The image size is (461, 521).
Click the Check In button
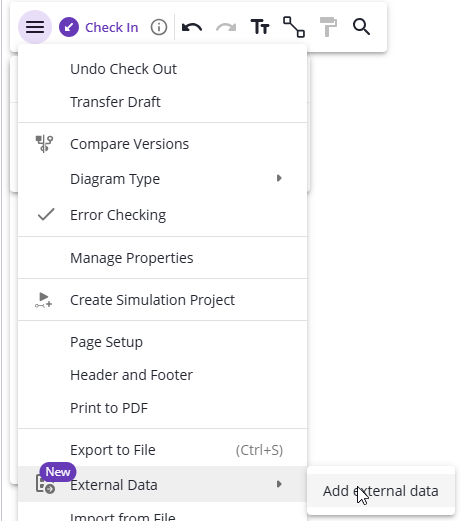(99, 27)
